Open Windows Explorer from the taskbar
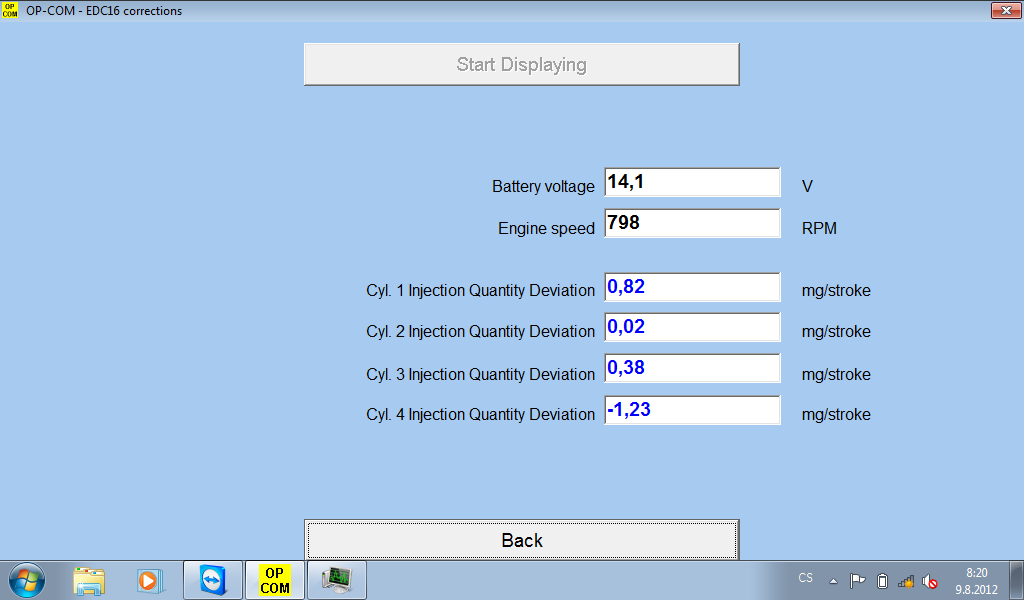Screen dimensions: 1024x600 (89, 579)
